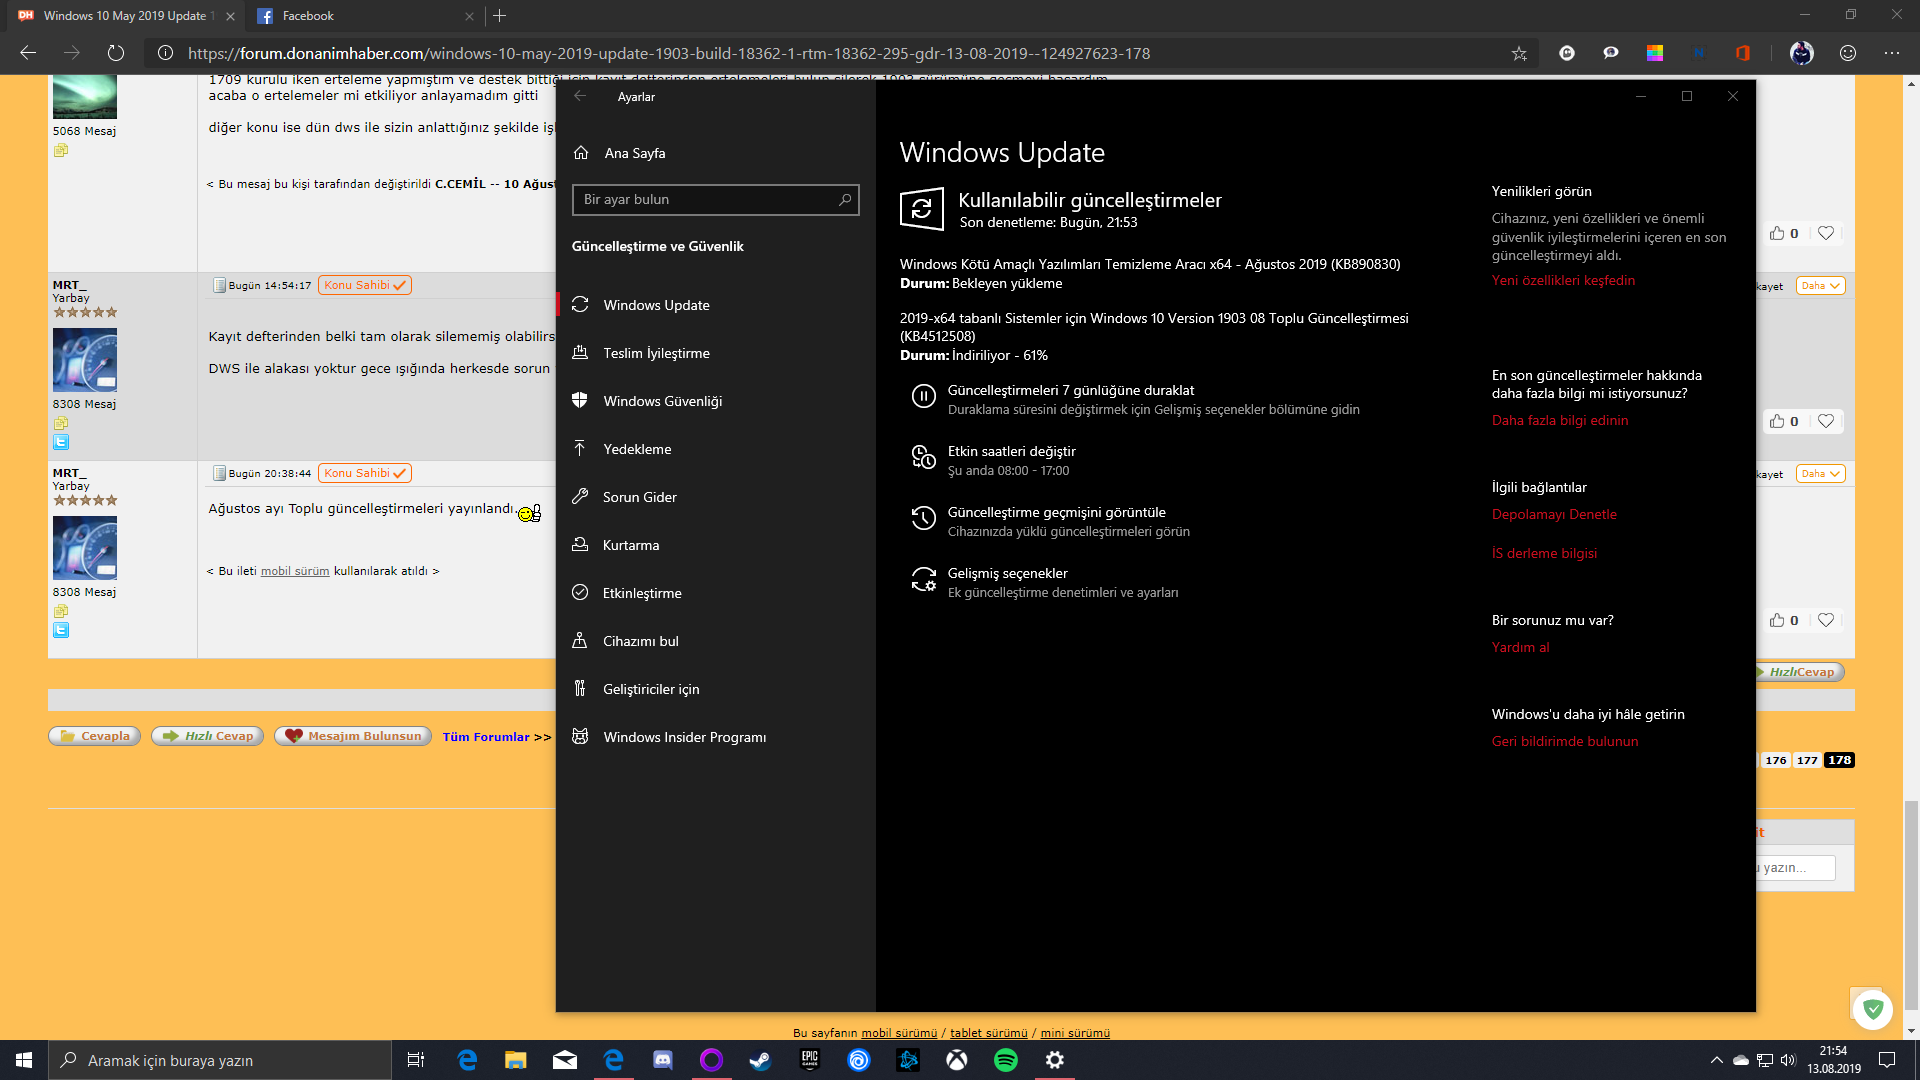Switch to the Facebook browser tab
This screenshot has height=1080, width=1920.
(363, 15)
